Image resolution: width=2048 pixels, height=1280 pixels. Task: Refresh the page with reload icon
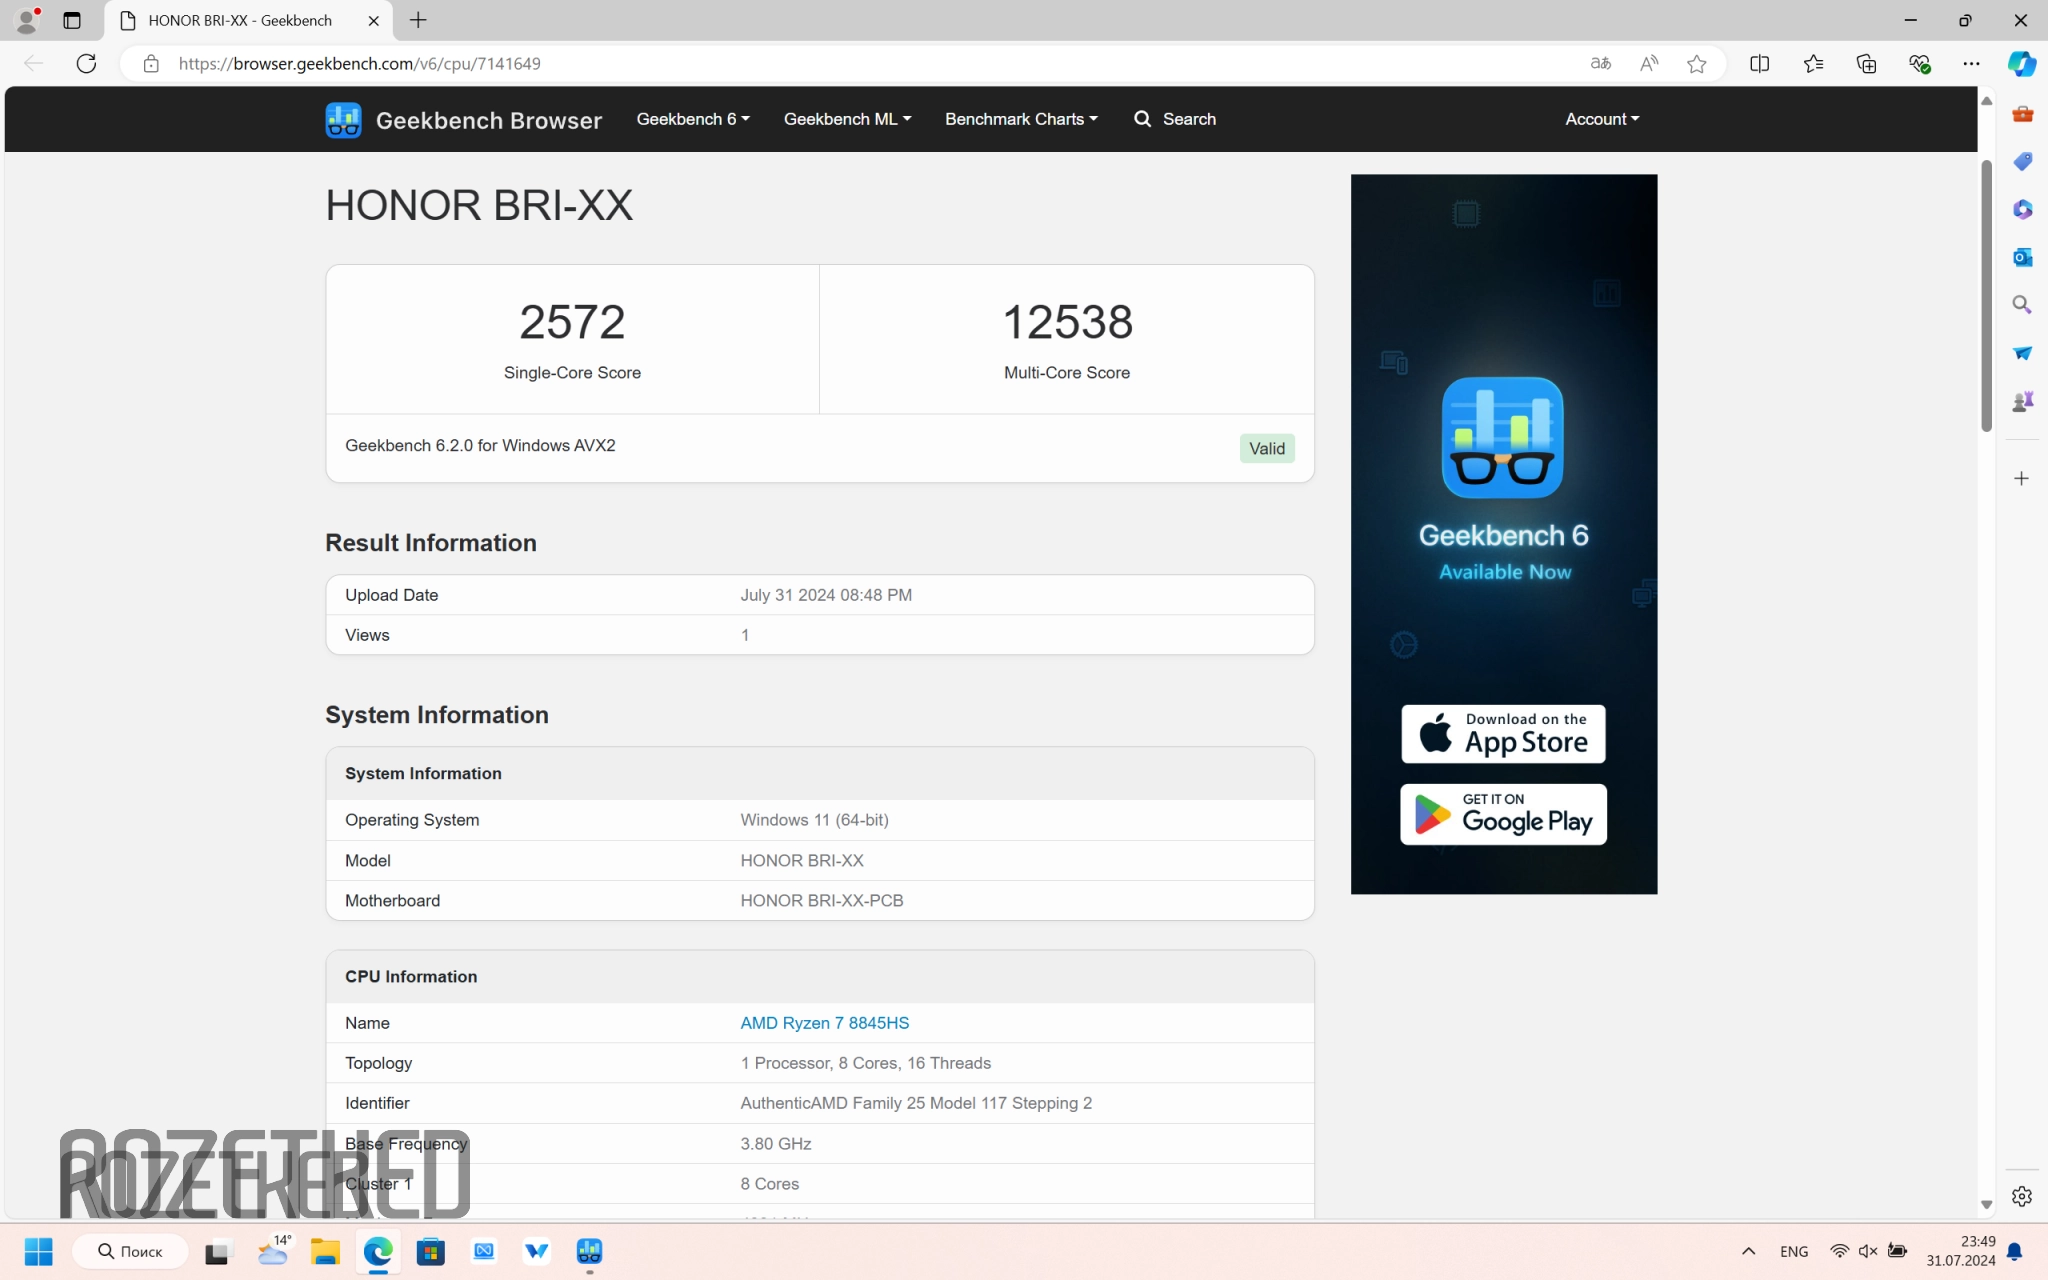click(86, 63)
